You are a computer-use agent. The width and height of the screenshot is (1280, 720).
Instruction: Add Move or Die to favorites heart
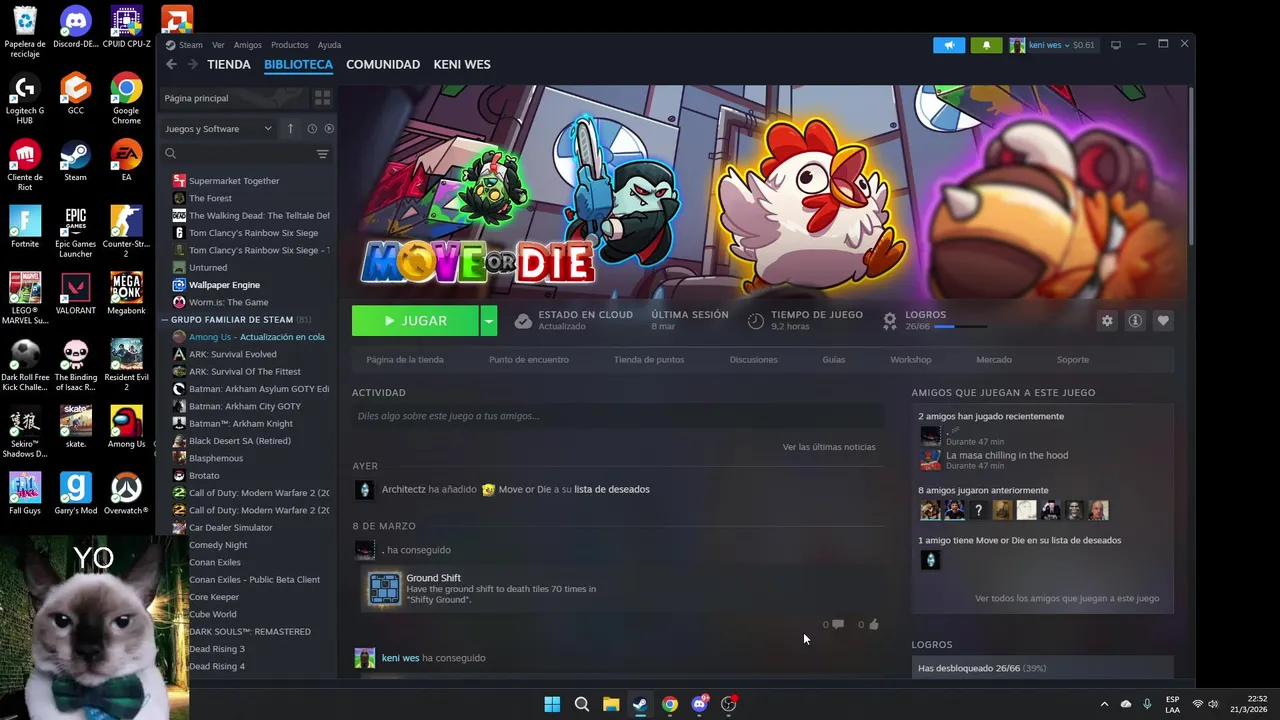click(x=1163, y=321)
